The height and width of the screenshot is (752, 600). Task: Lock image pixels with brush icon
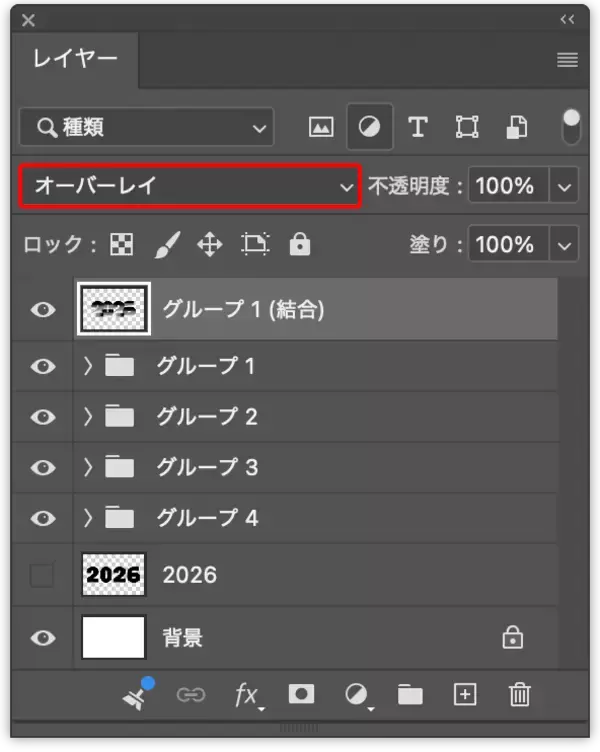coord(167,245)
